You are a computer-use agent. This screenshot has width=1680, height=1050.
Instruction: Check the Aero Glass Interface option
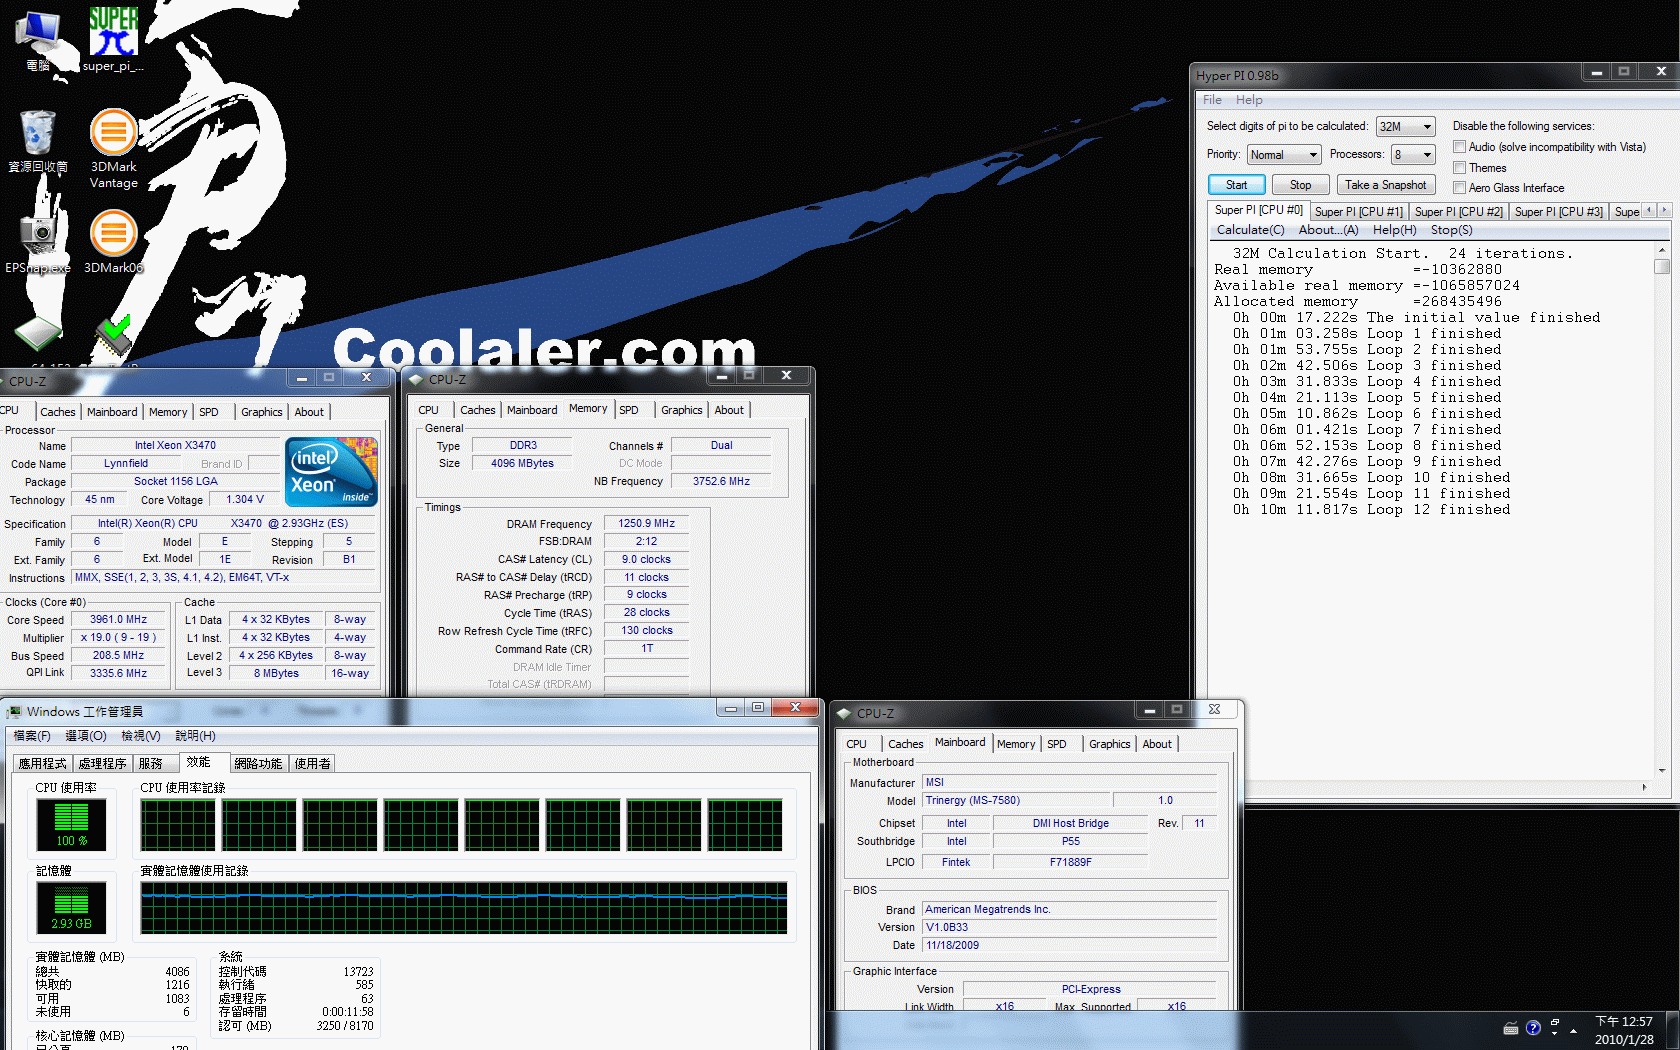pyautogui.click(x=1460, y=188)
